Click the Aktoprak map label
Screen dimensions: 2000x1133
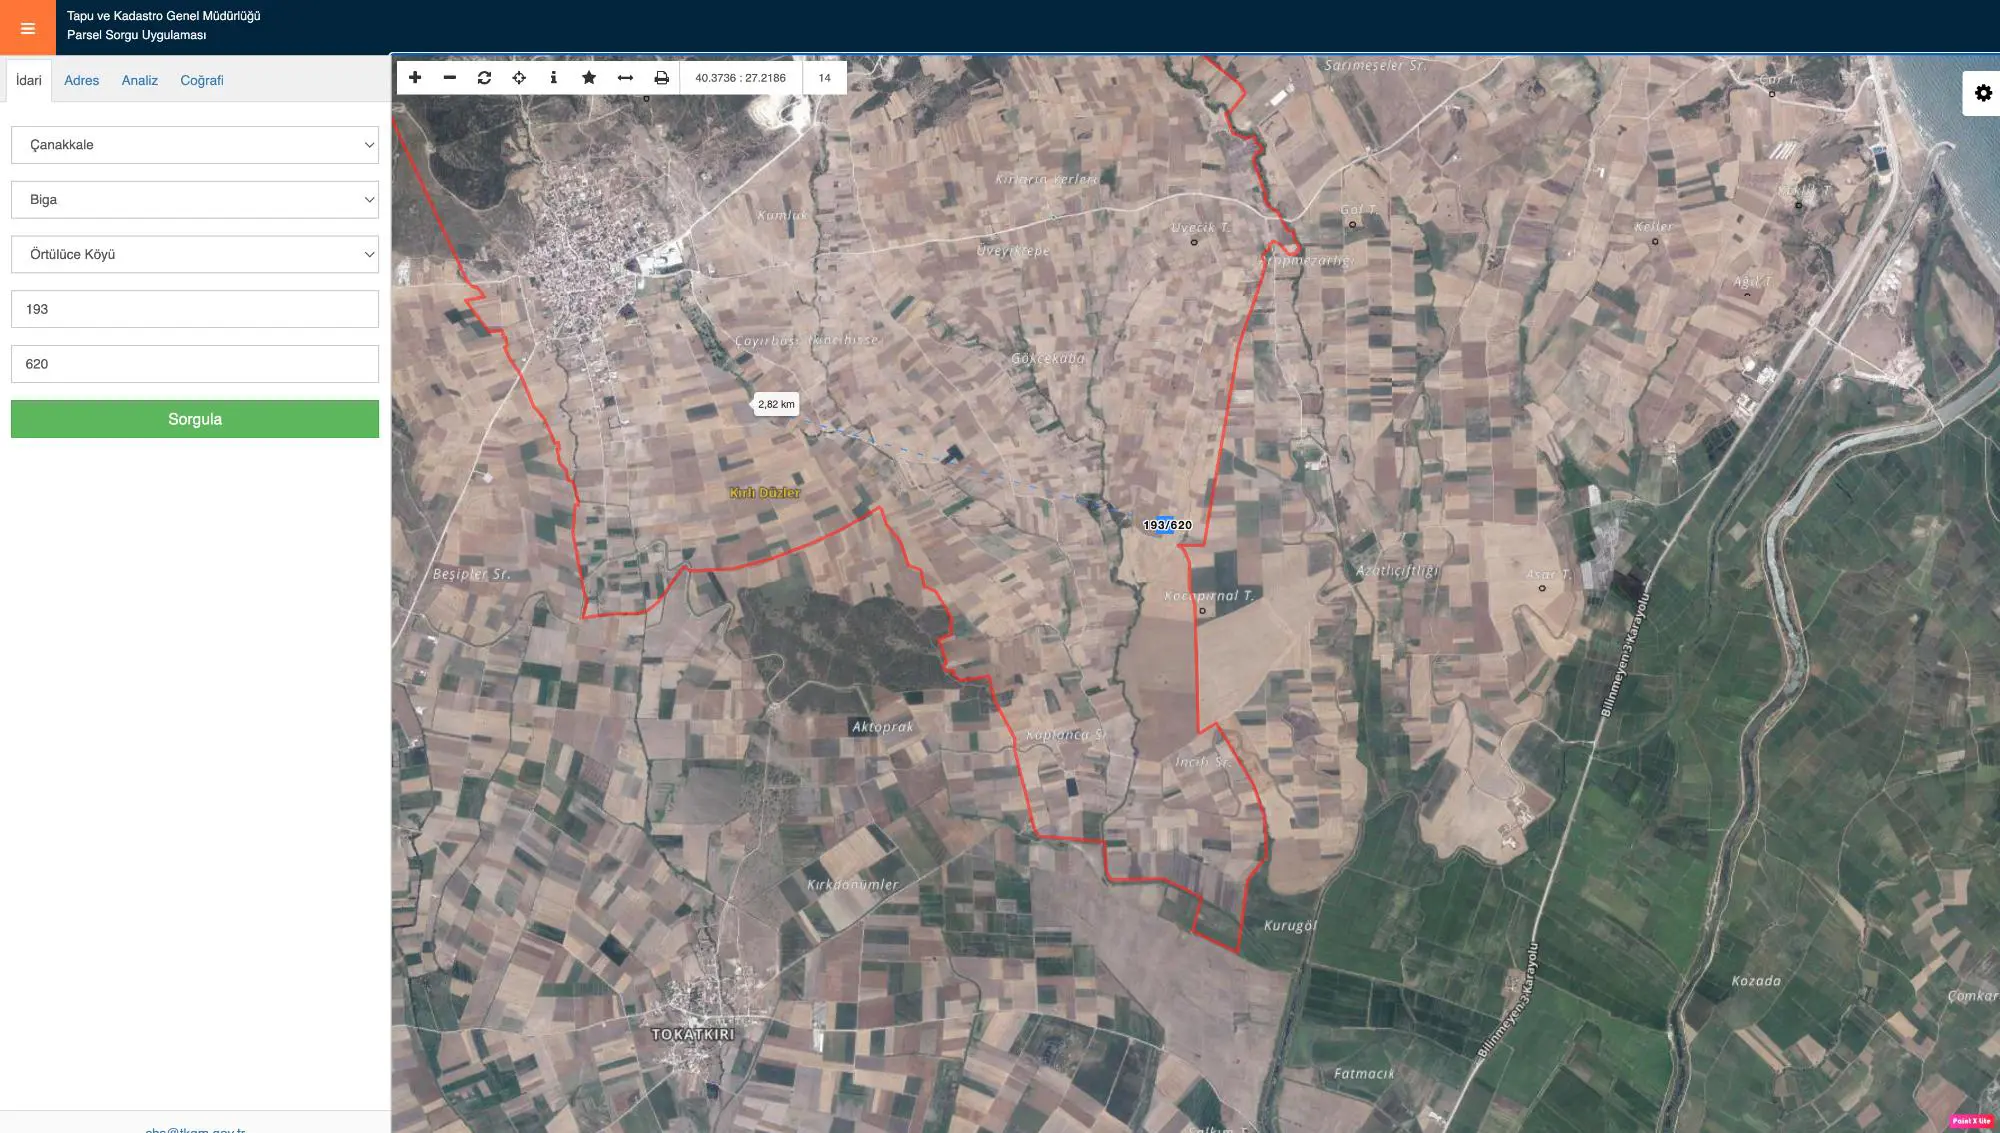pyautogui.click(x=883, y=727)
